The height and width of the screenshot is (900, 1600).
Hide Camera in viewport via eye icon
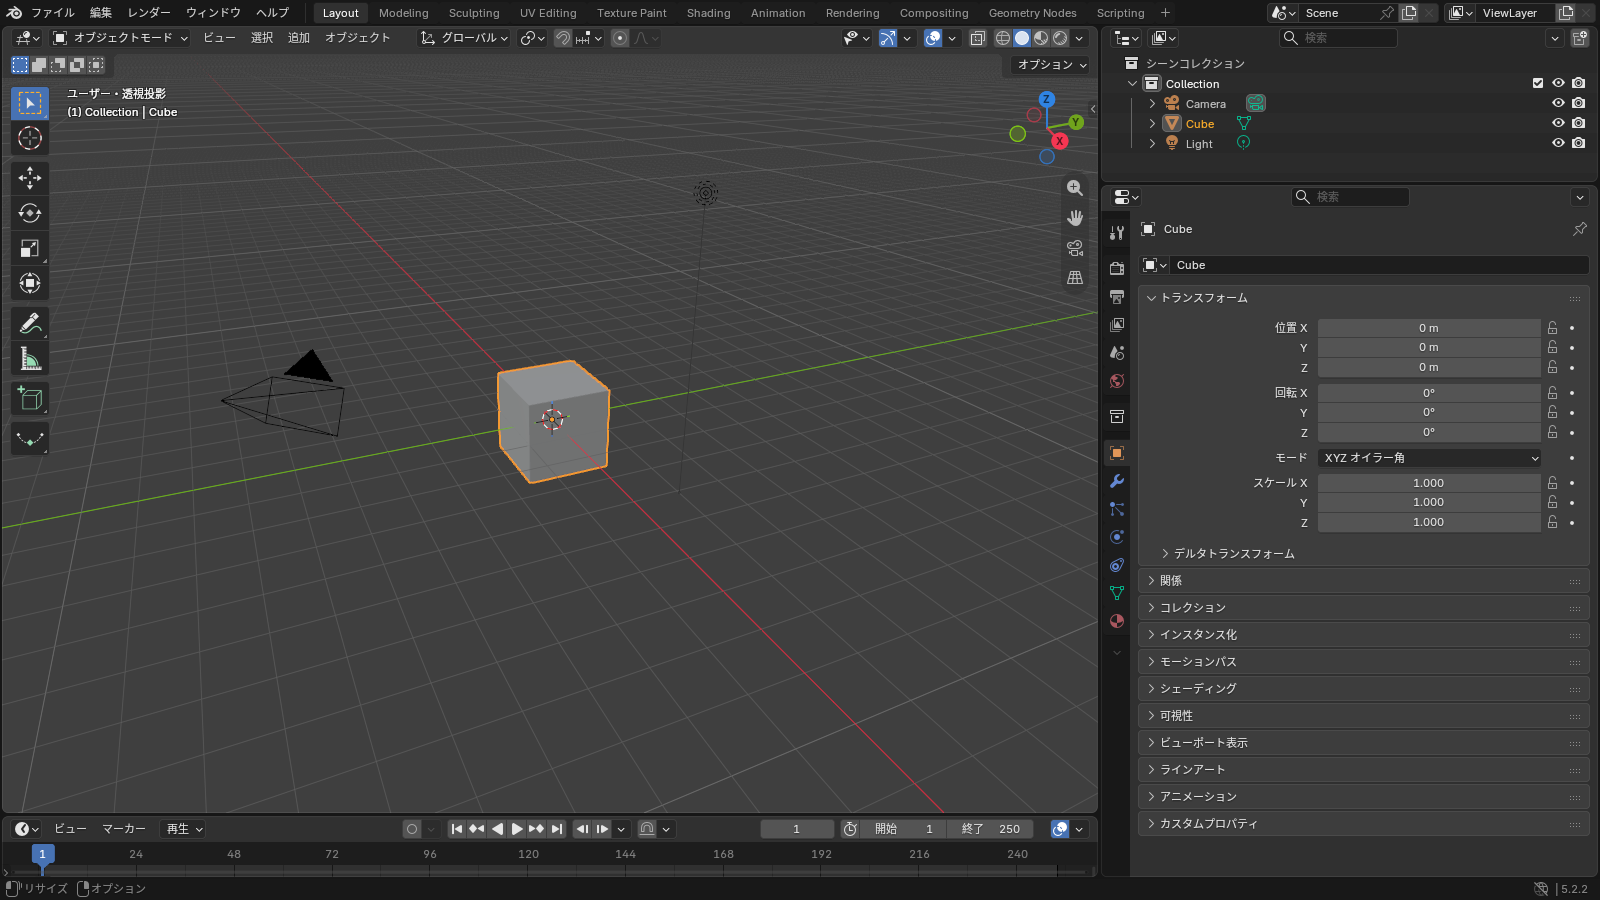1558,103
